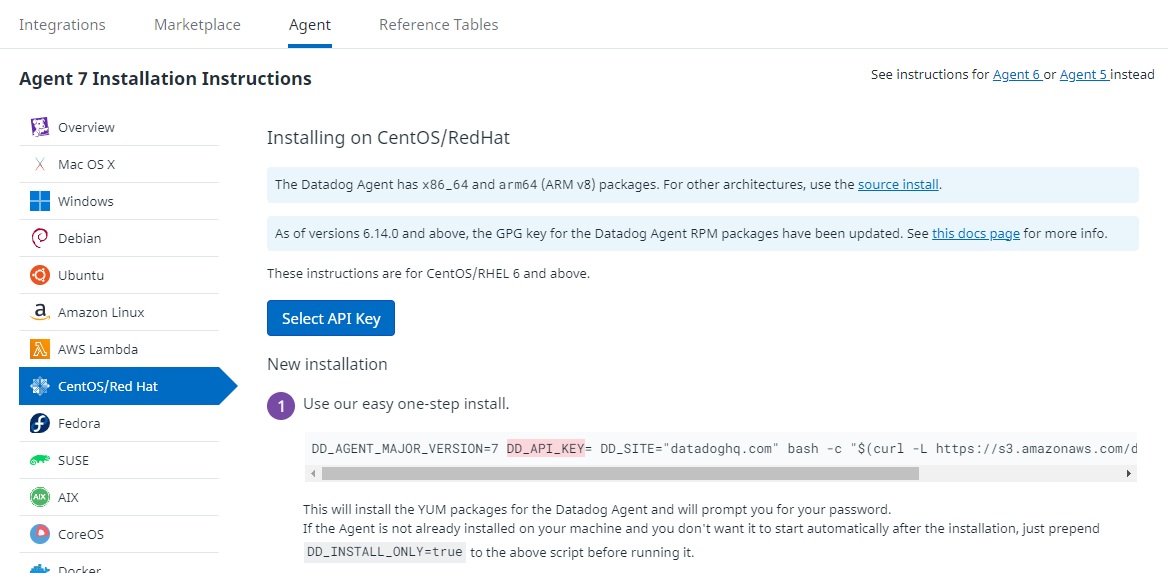Click the Windows logo icon
This screenshot has width=1168, height=573.
pyautogui.click(x=39, y=201)
